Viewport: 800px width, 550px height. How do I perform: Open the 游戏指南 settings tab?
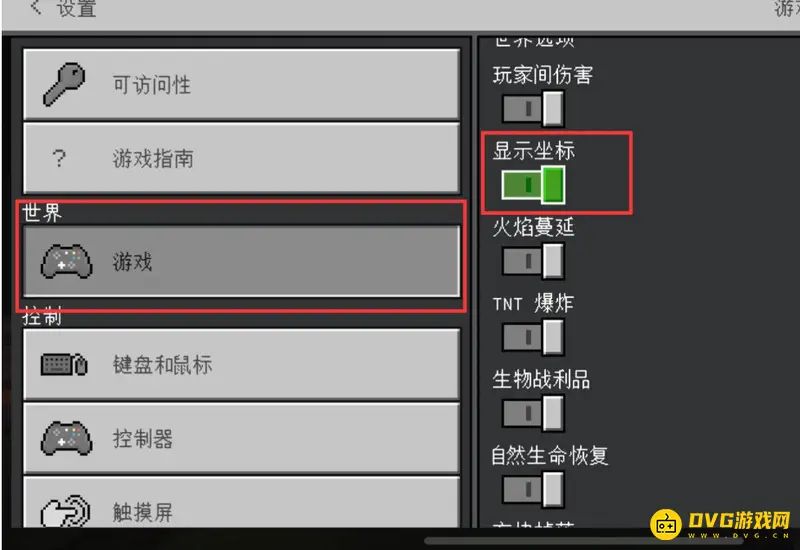[241, 158]
